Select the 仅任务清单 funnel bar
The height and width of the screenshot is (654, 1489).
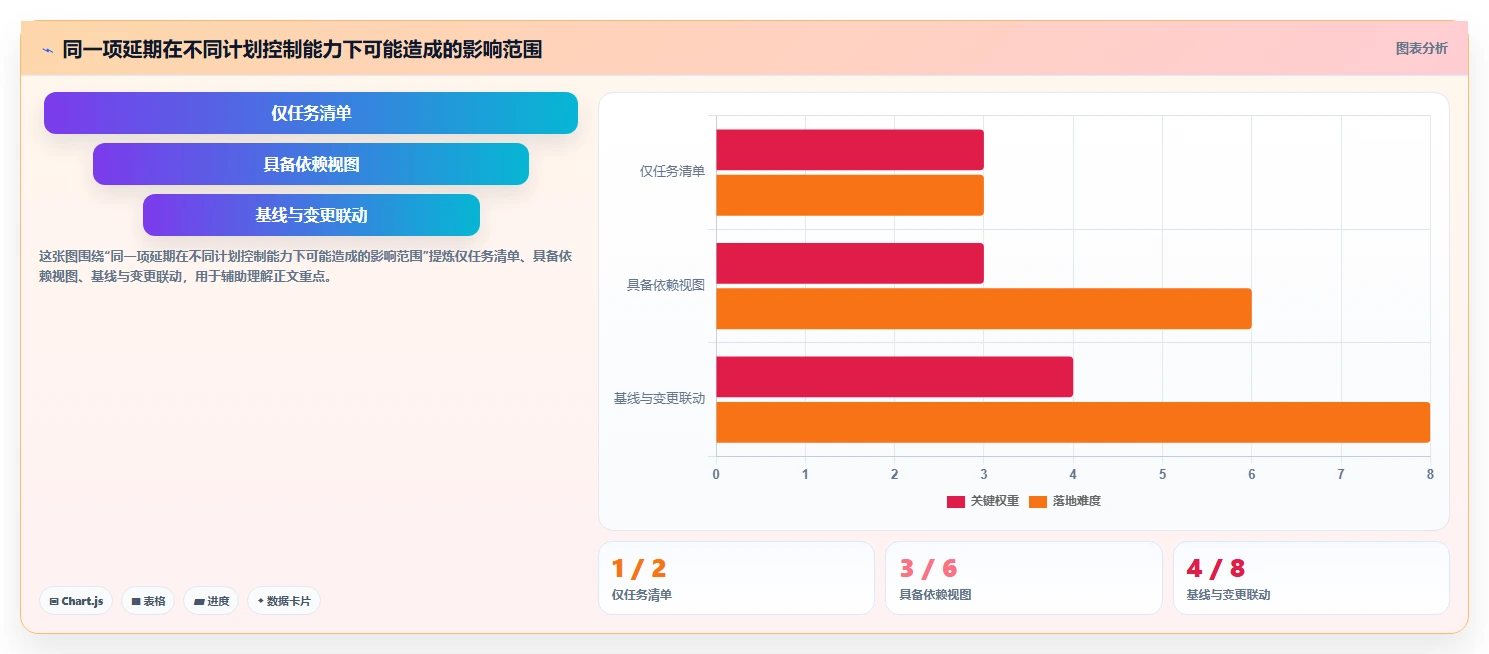pos(311,113)
